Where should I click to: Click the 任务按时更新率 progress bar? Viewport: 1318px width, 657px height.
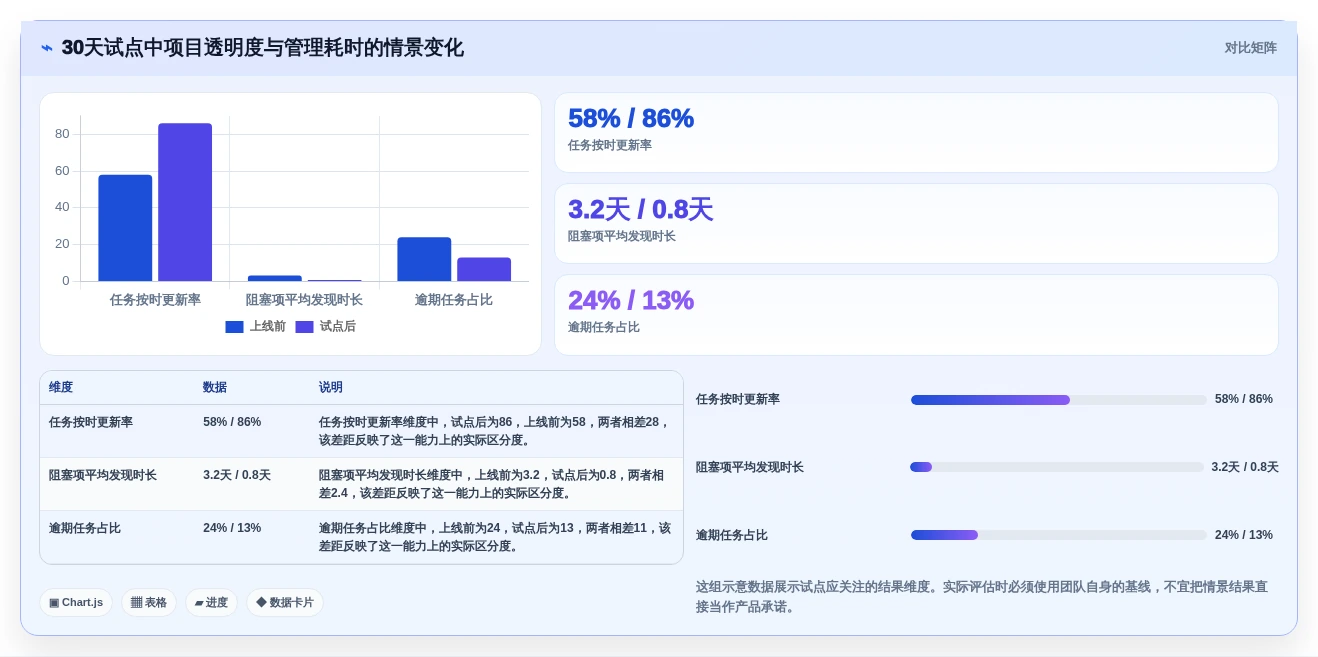[1058, 400]
